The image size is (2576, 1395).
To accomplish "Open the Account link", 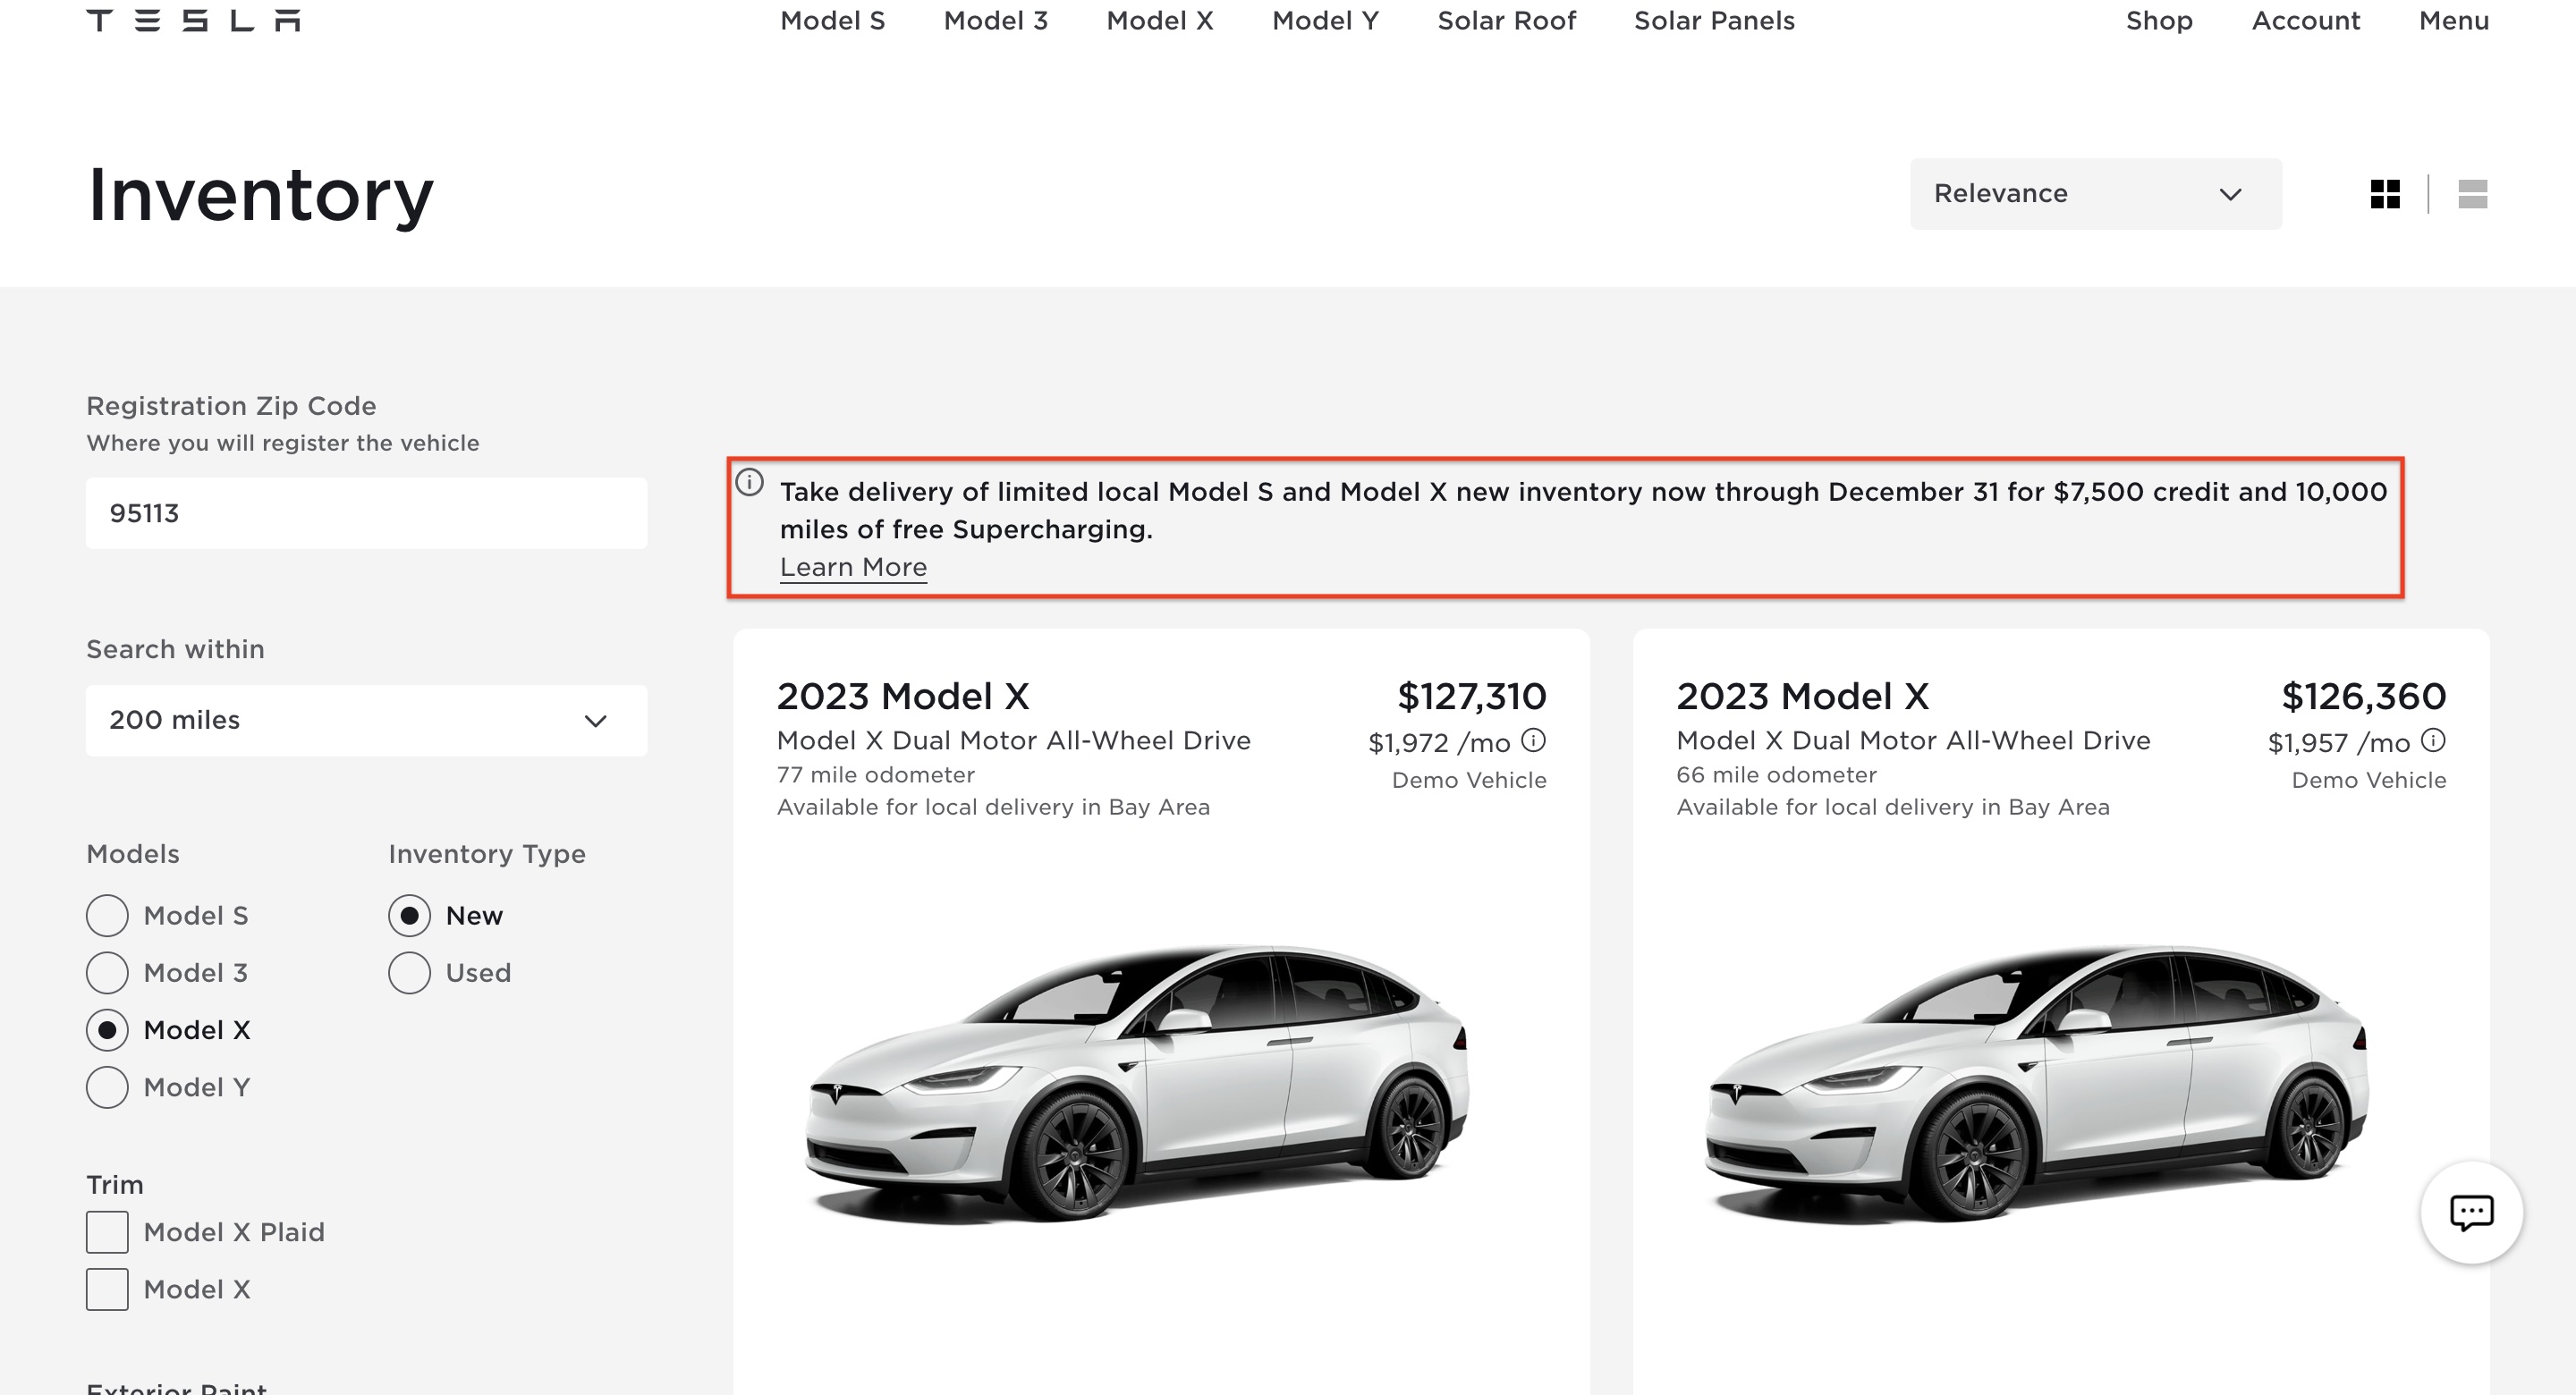I will (x=2306, y=21).
